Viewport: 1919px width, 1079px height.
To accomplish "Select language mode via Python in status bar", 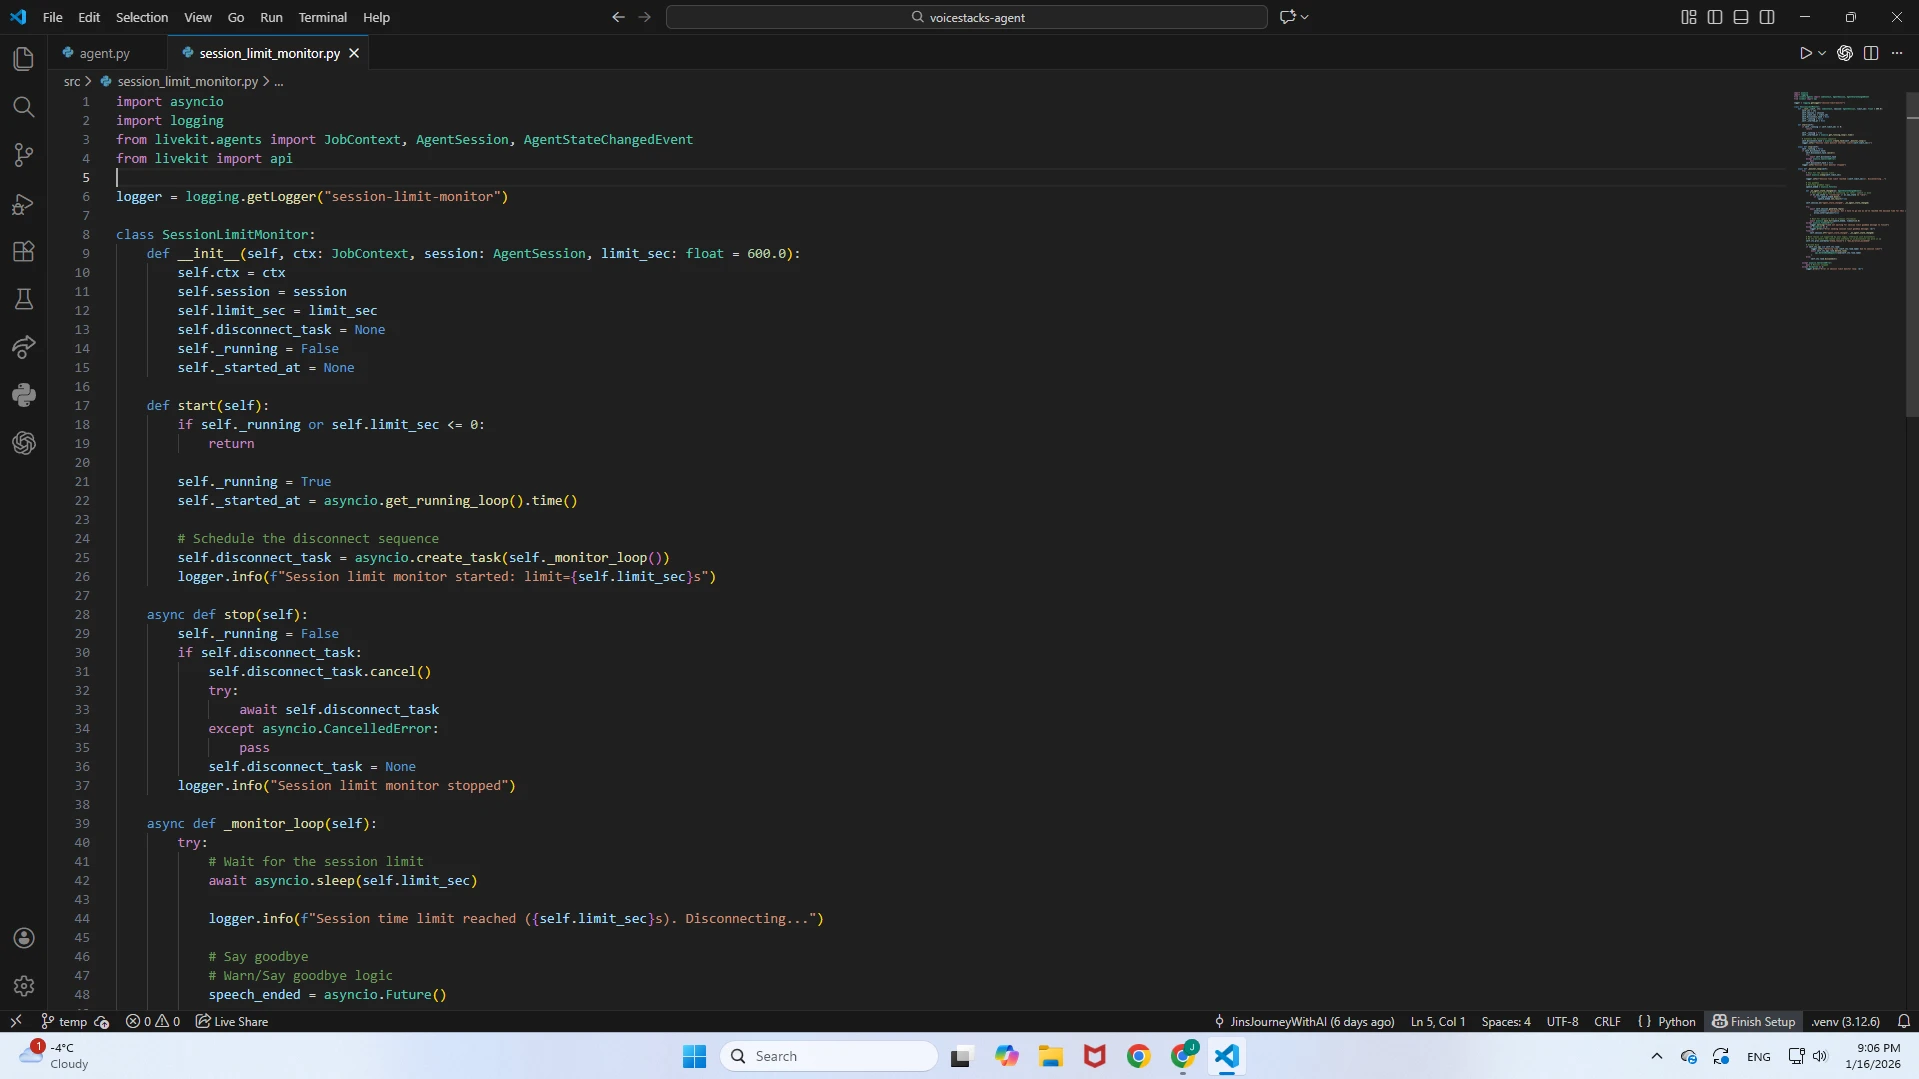I will tap(1677, 1022).
